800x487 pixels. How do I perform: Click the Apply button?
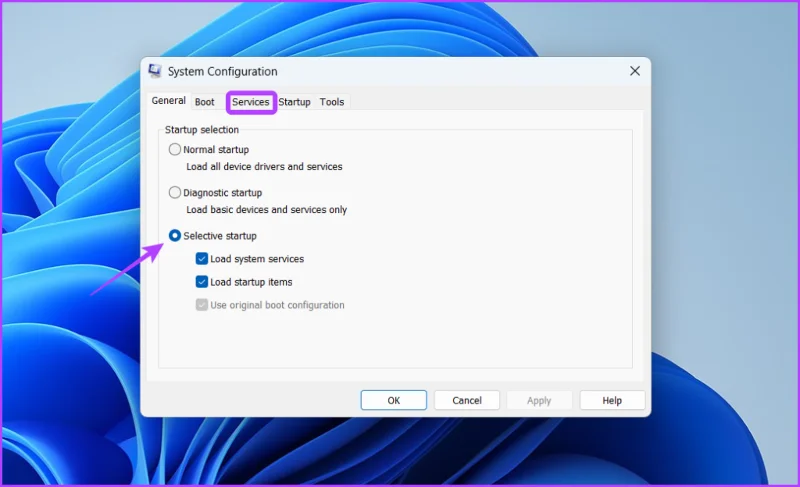(x=539, y=400)
